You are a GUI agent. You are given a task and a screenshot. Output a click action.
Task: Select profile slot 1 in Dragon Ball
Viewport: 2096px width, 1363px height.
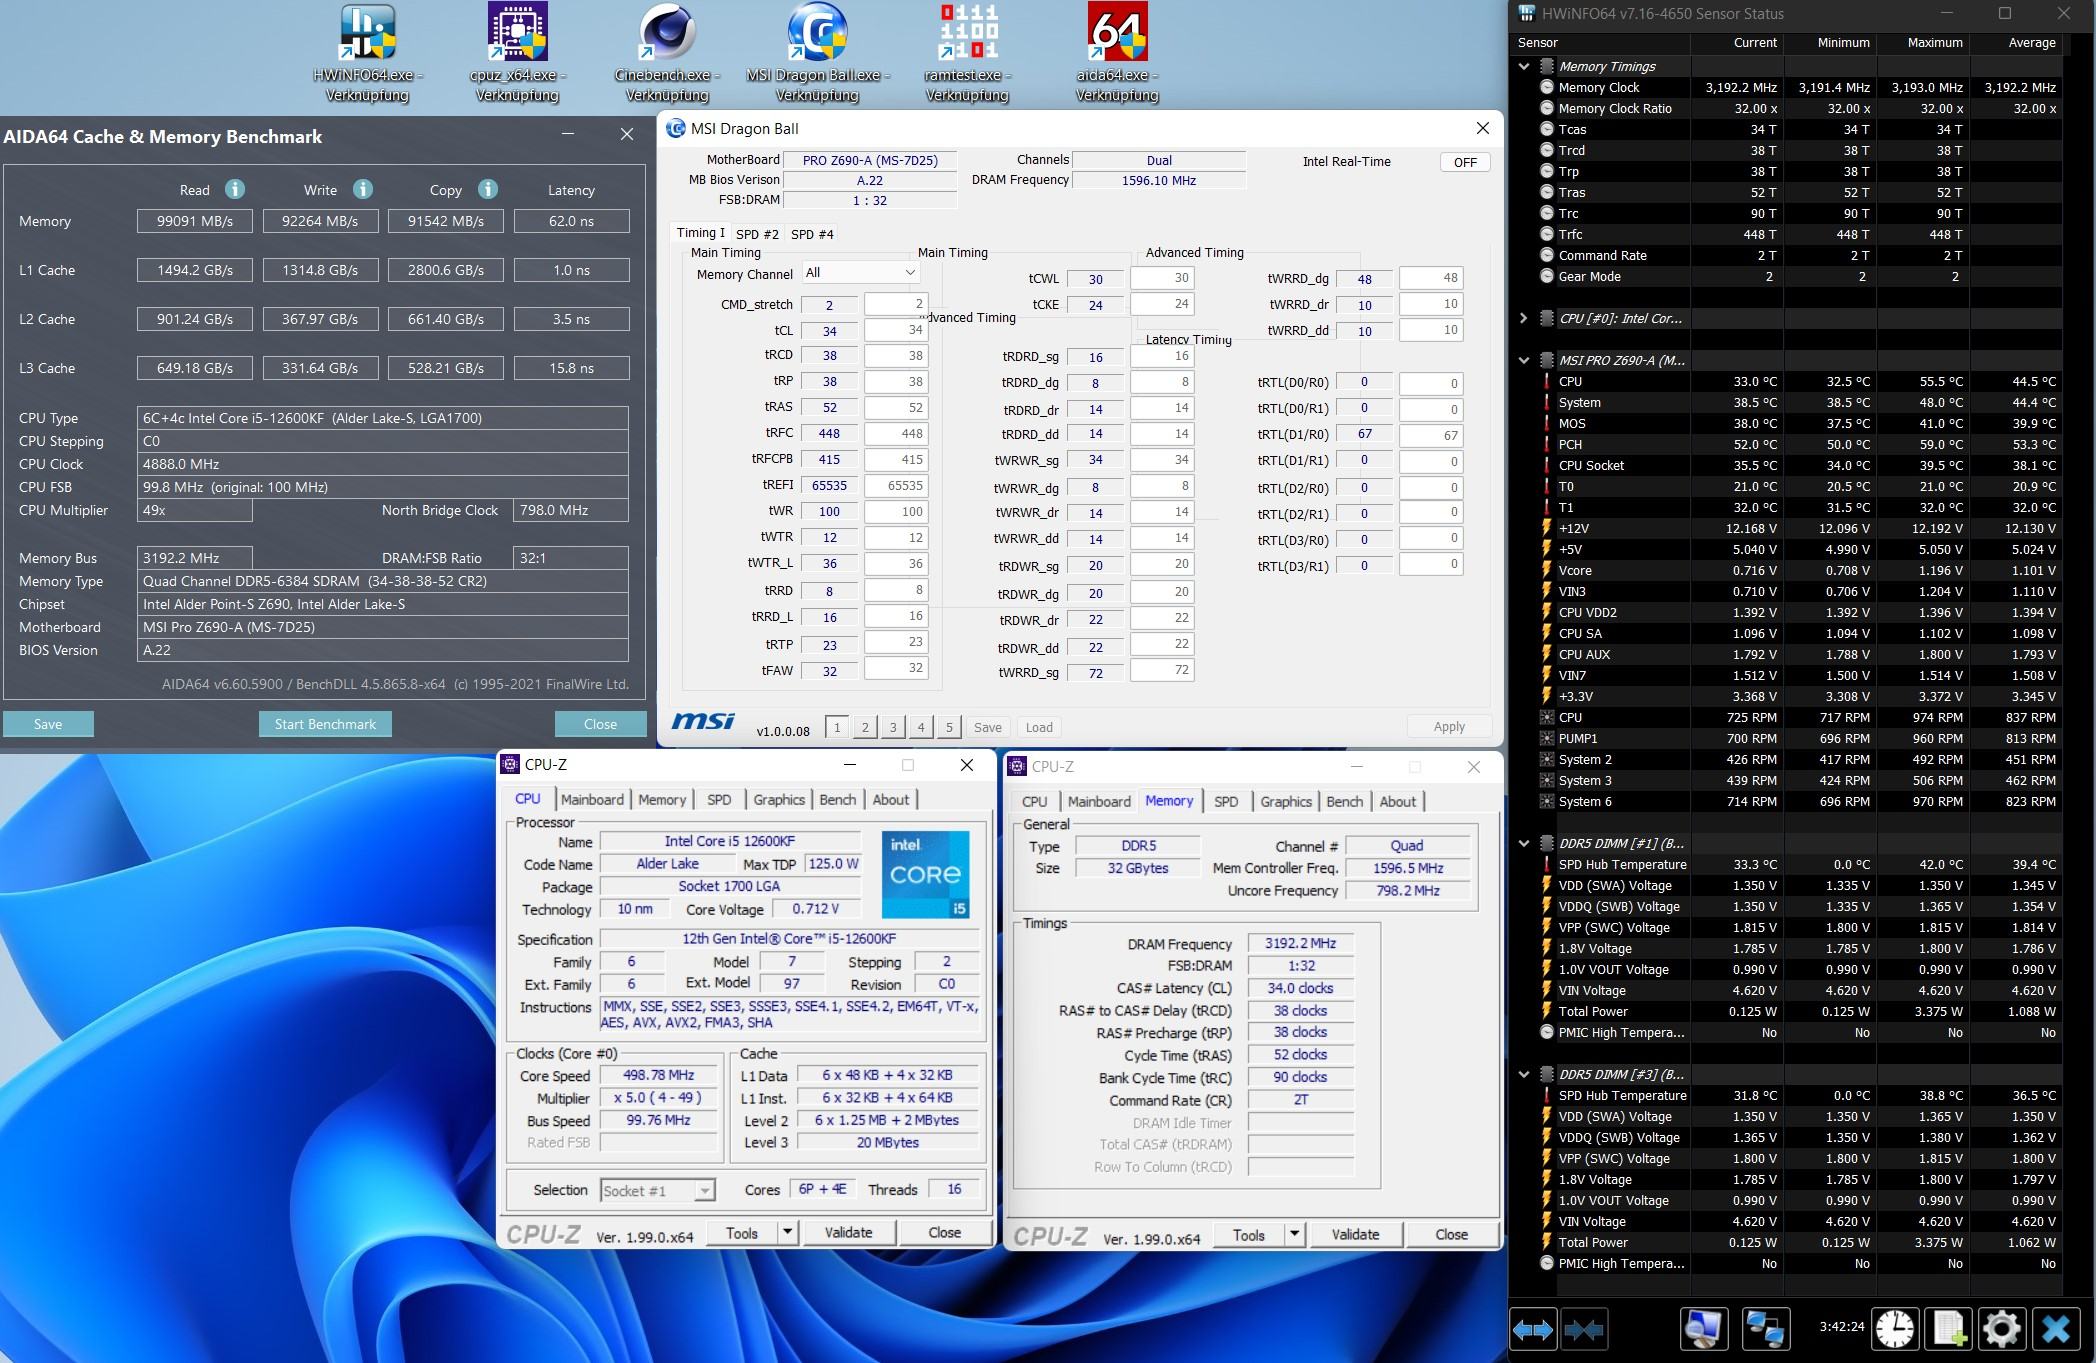coord(838,727)
